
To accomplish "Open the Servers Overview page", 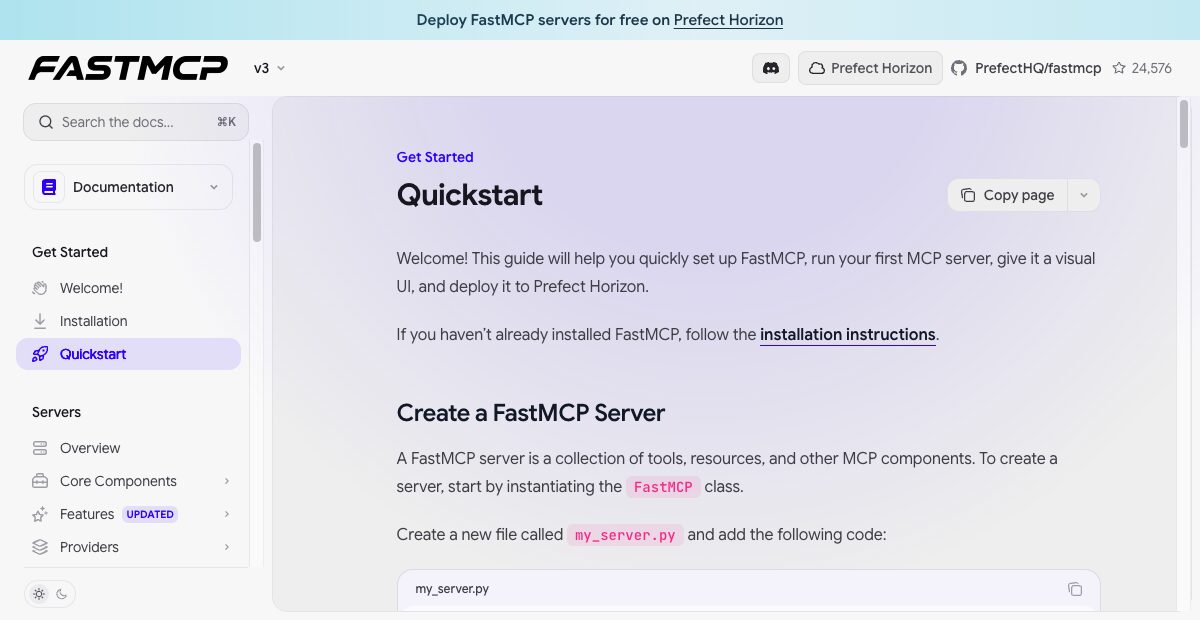I will [128, 448].
